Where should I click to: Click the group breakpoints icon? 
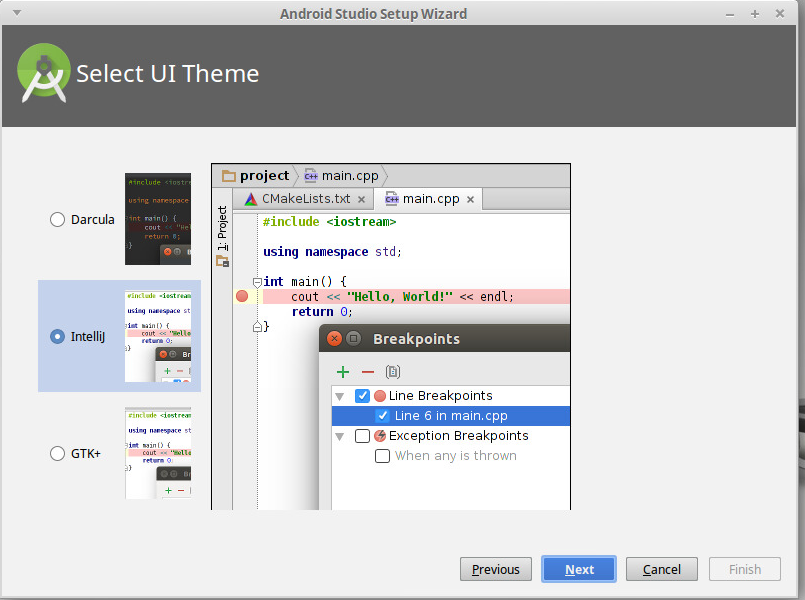pyautogui.click(x=393, y=372)
